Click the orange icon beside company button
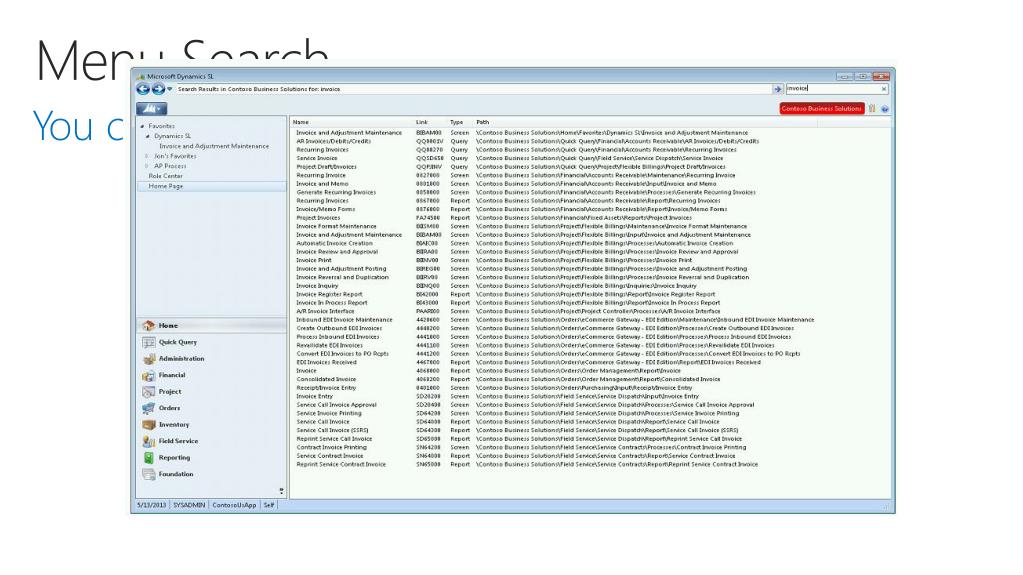Viewport: 1023px width, 575px height. click(872, 108)
